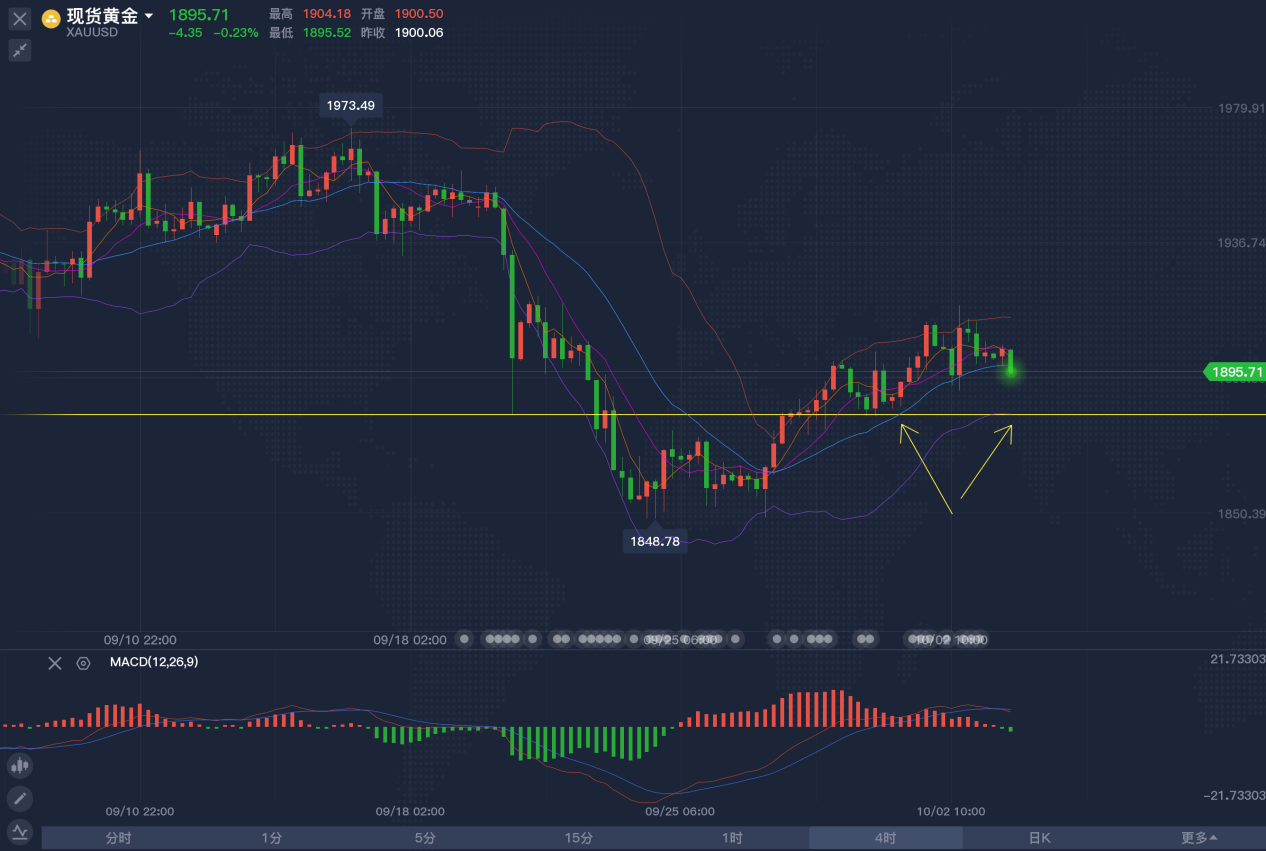Switch chart to 15分 interval
Viewport: 1266px width, 851px height.
[578, 838]
